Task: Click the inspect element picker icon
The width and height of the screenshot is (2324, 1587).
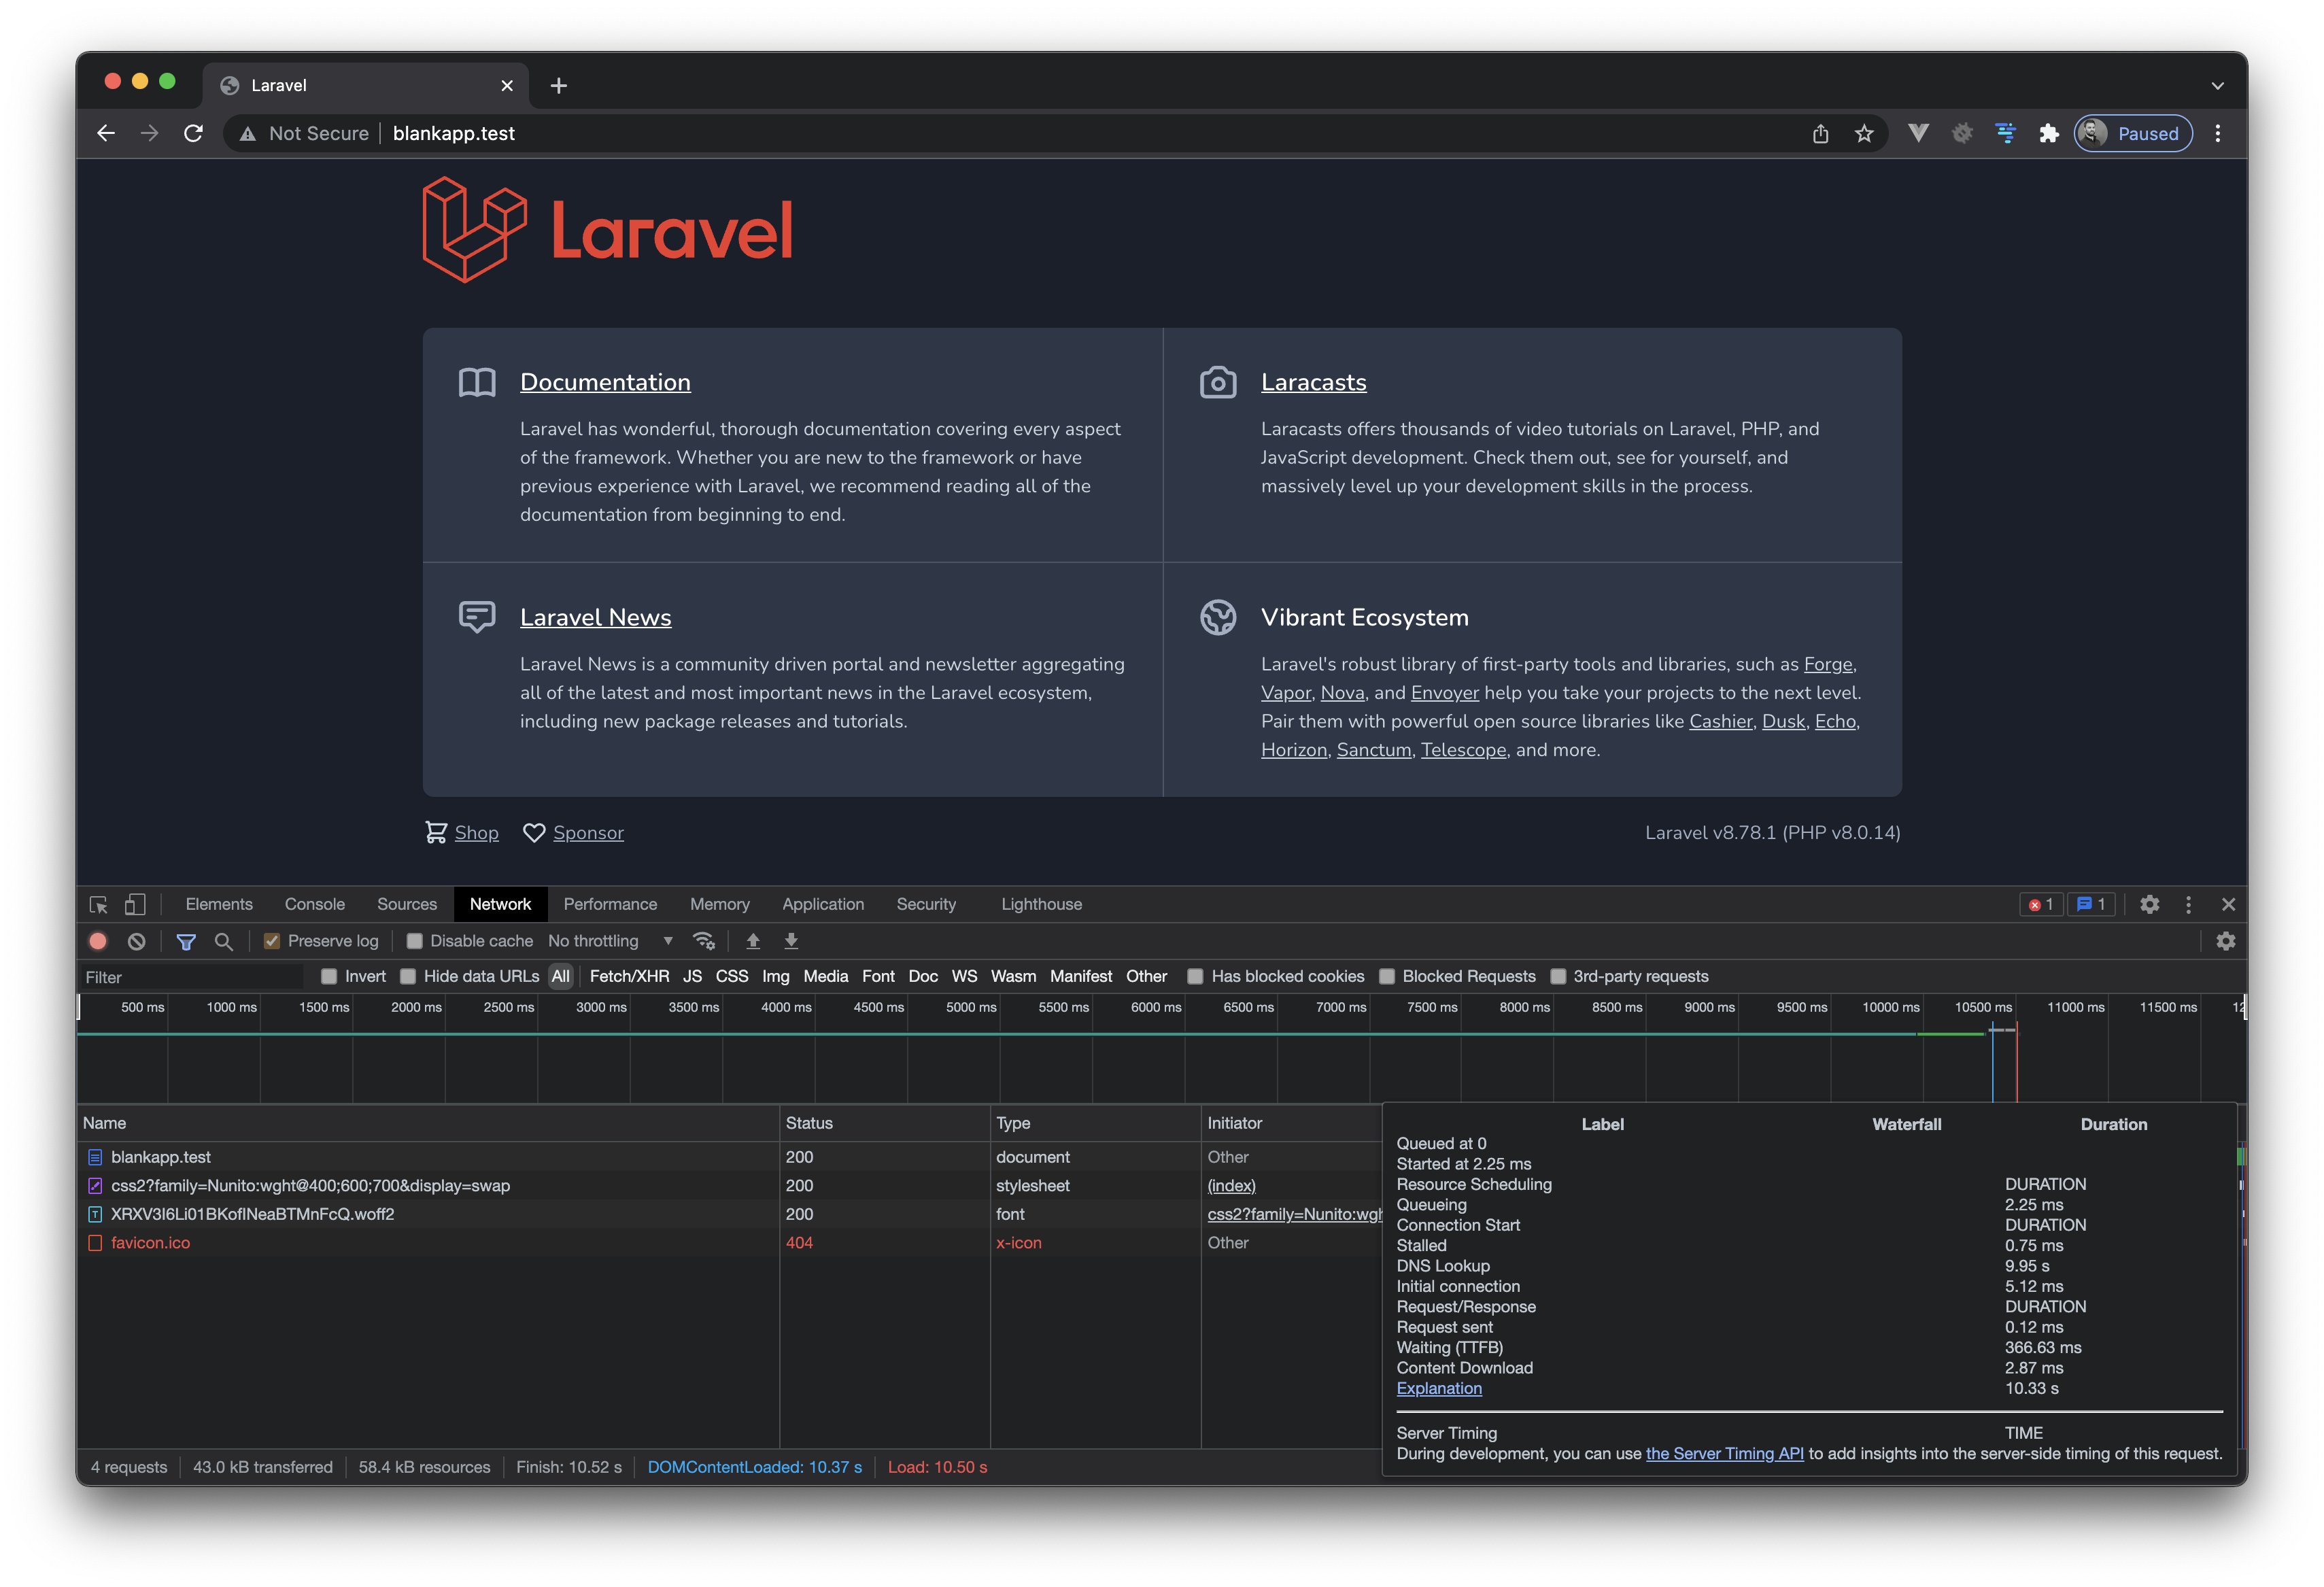Action: pos(99,904)
